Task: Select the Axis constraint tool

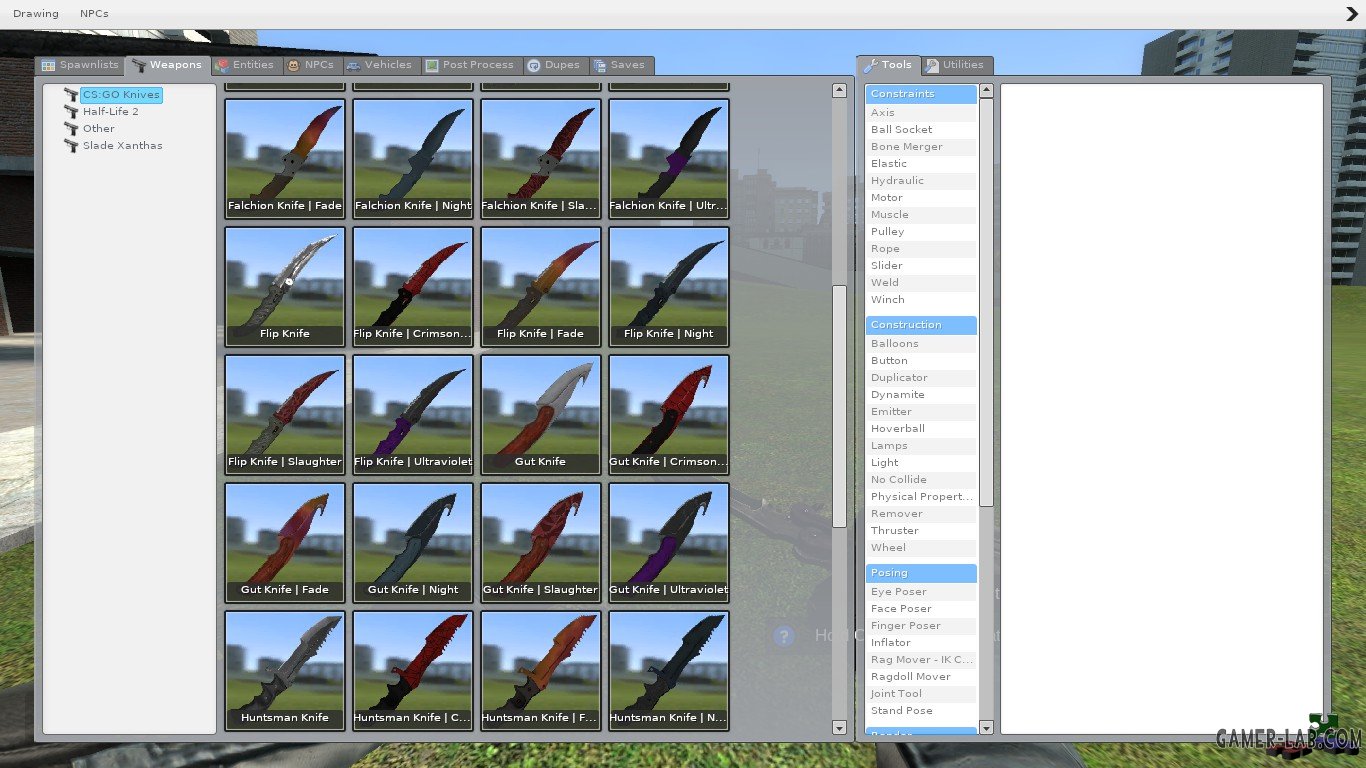Action: tap(921, 113)
